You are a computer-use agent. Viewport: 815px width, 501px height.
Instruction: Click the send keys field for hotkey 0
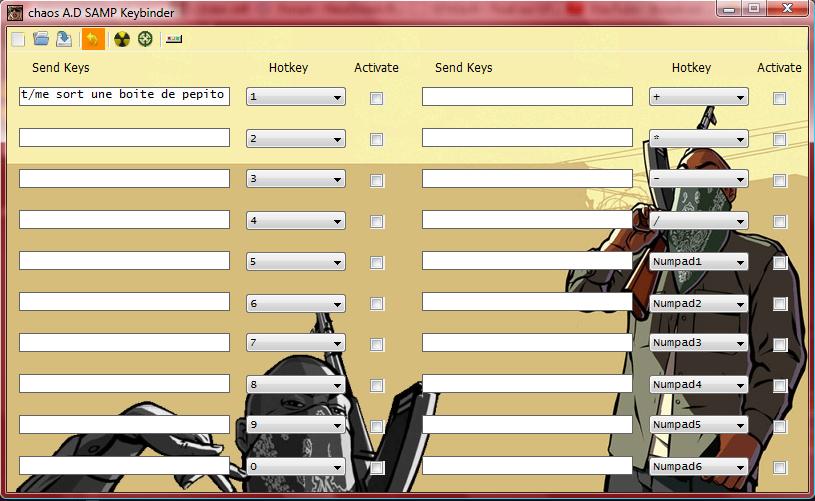tap(124, 465)
